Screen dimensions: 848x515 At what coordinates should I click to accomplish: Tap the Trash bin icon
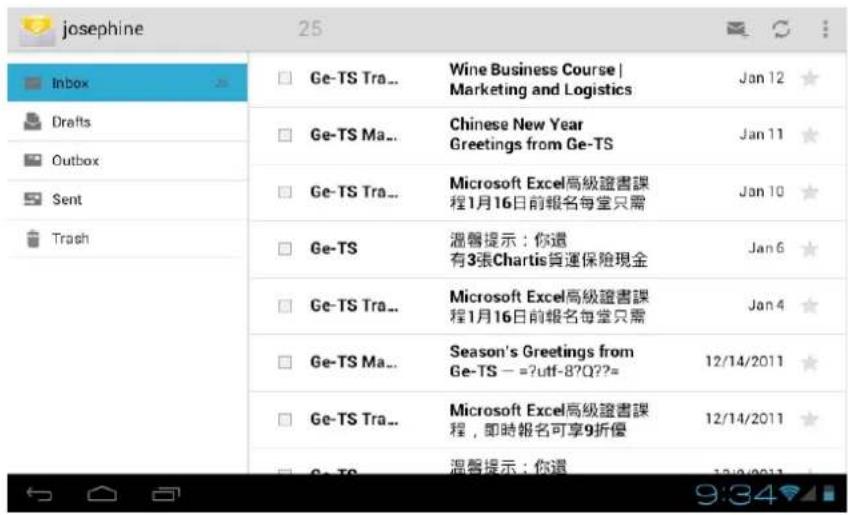[x=33, y=238]
